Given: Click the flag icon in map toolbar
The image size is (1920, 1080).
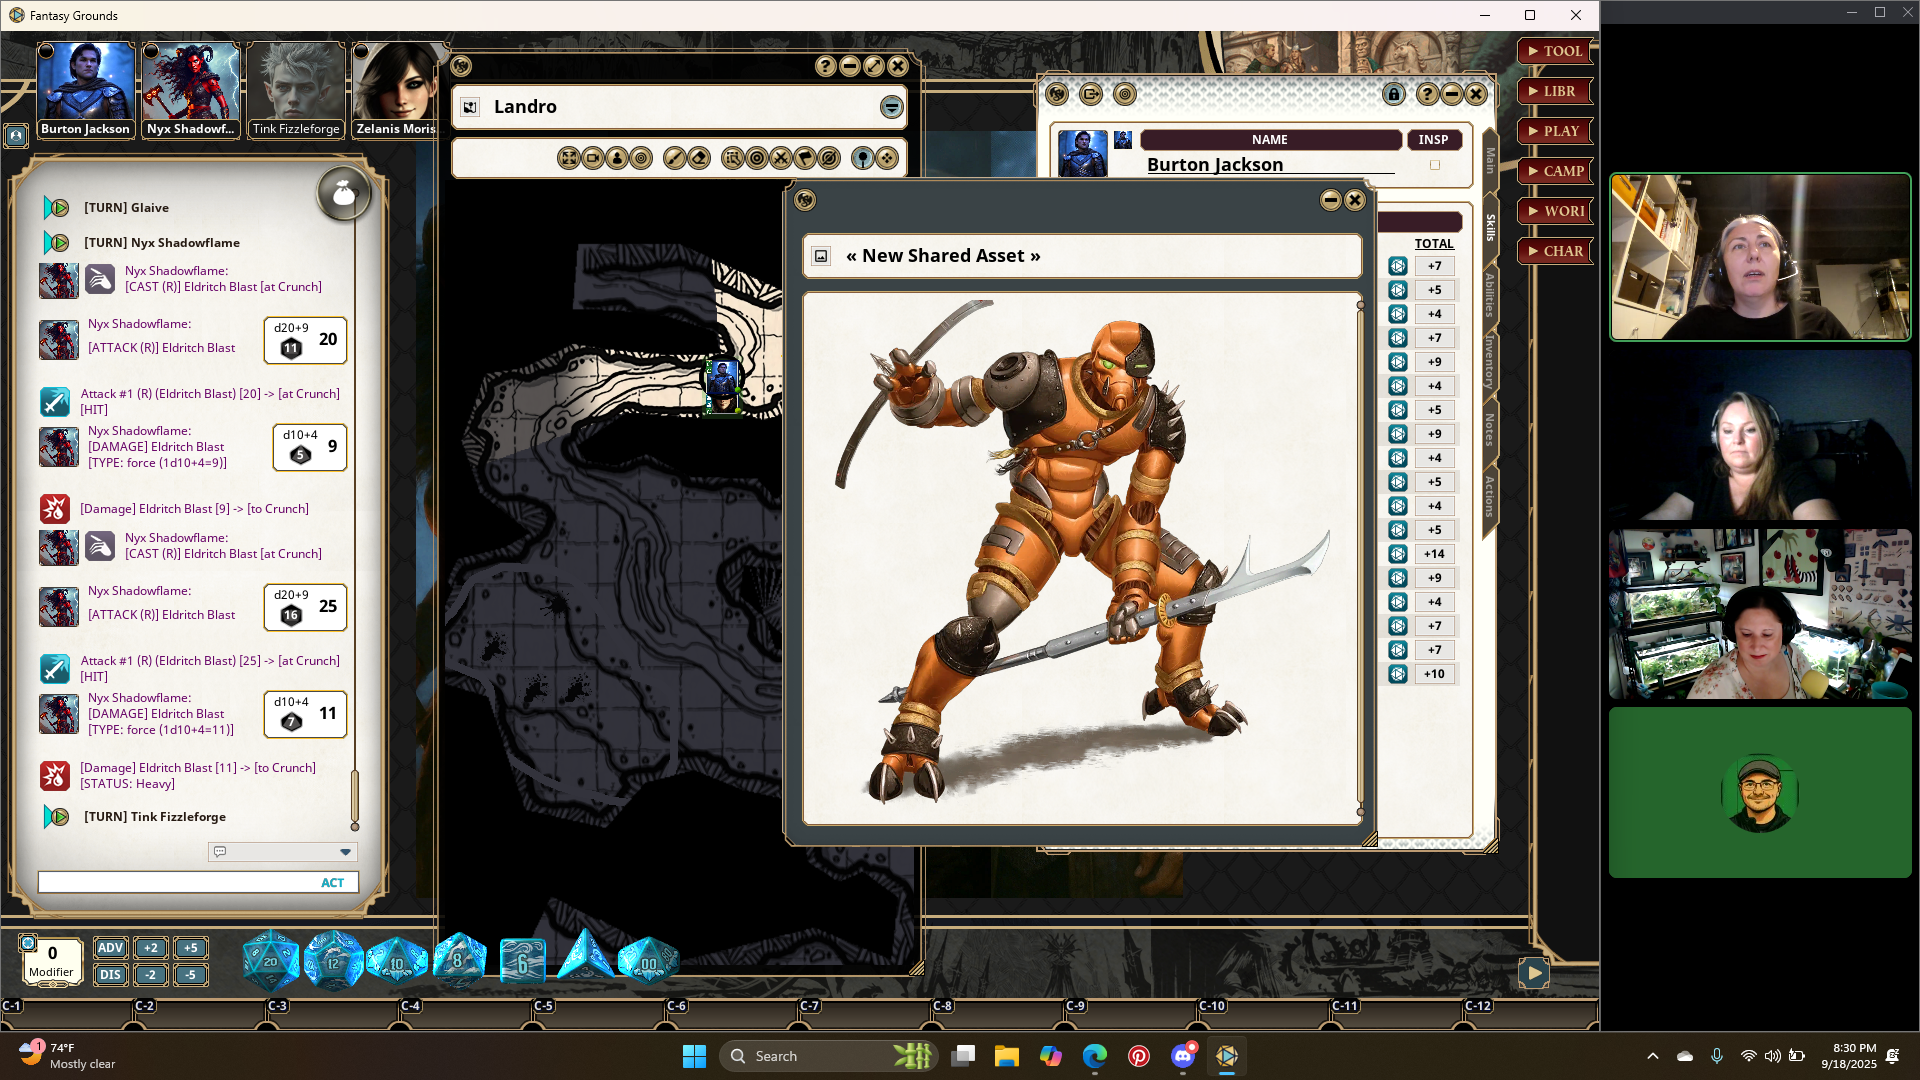Looking at the screenshot, I should [805, 158].
